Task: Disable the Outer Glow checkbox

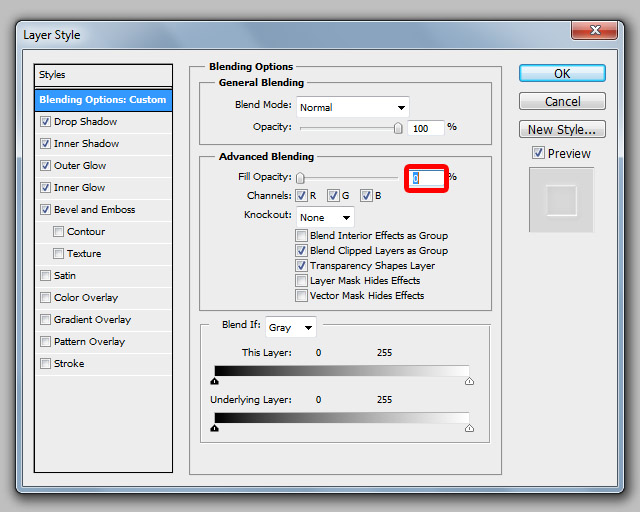Action: point(45,166)
